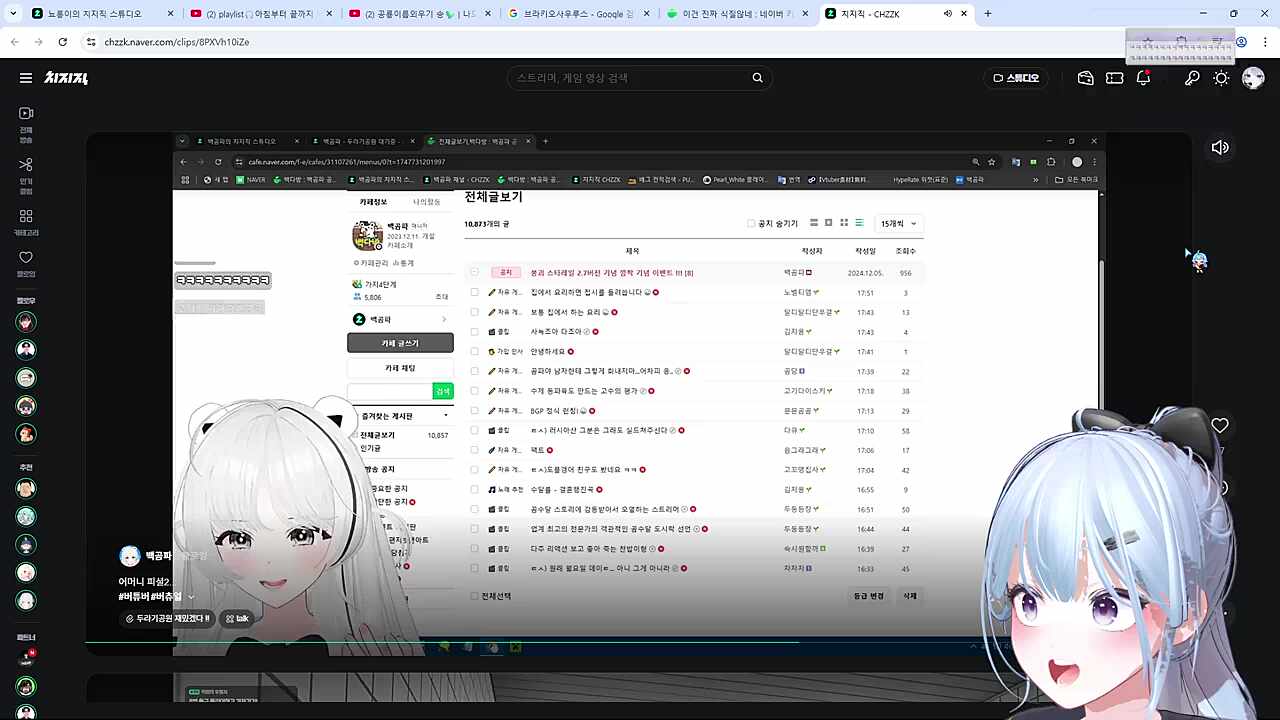1280x720 pixels.
Task: Switch theme with the sun icon
Action: [1221, 78]
